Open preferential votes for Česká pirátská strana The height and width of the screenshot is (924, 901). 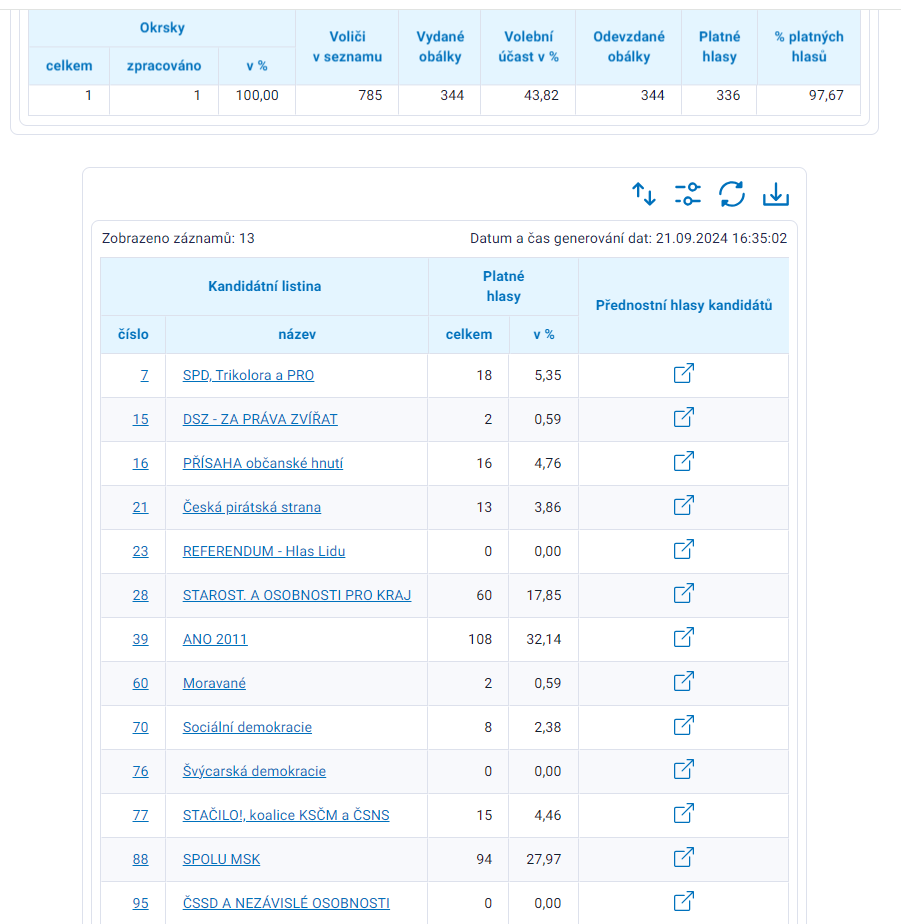coord(684,505)
